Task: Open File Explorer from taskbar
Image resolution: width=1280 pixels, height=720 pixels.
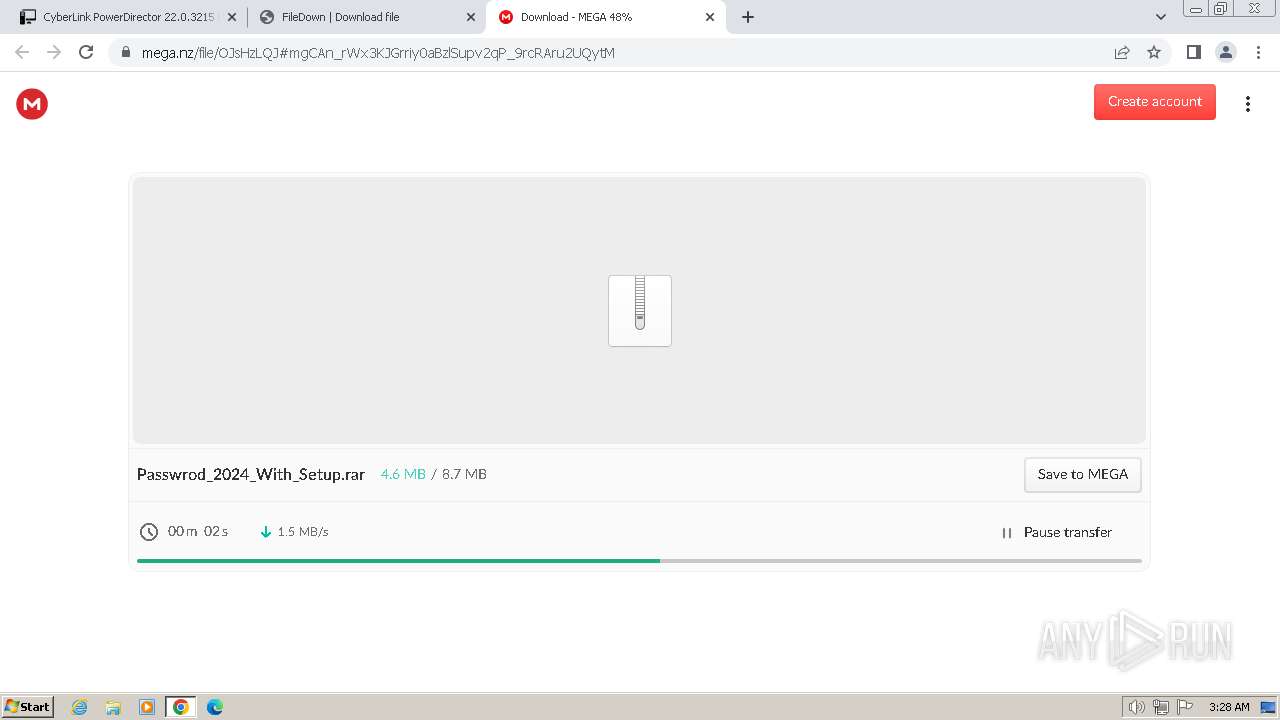Action: point(113,707)
